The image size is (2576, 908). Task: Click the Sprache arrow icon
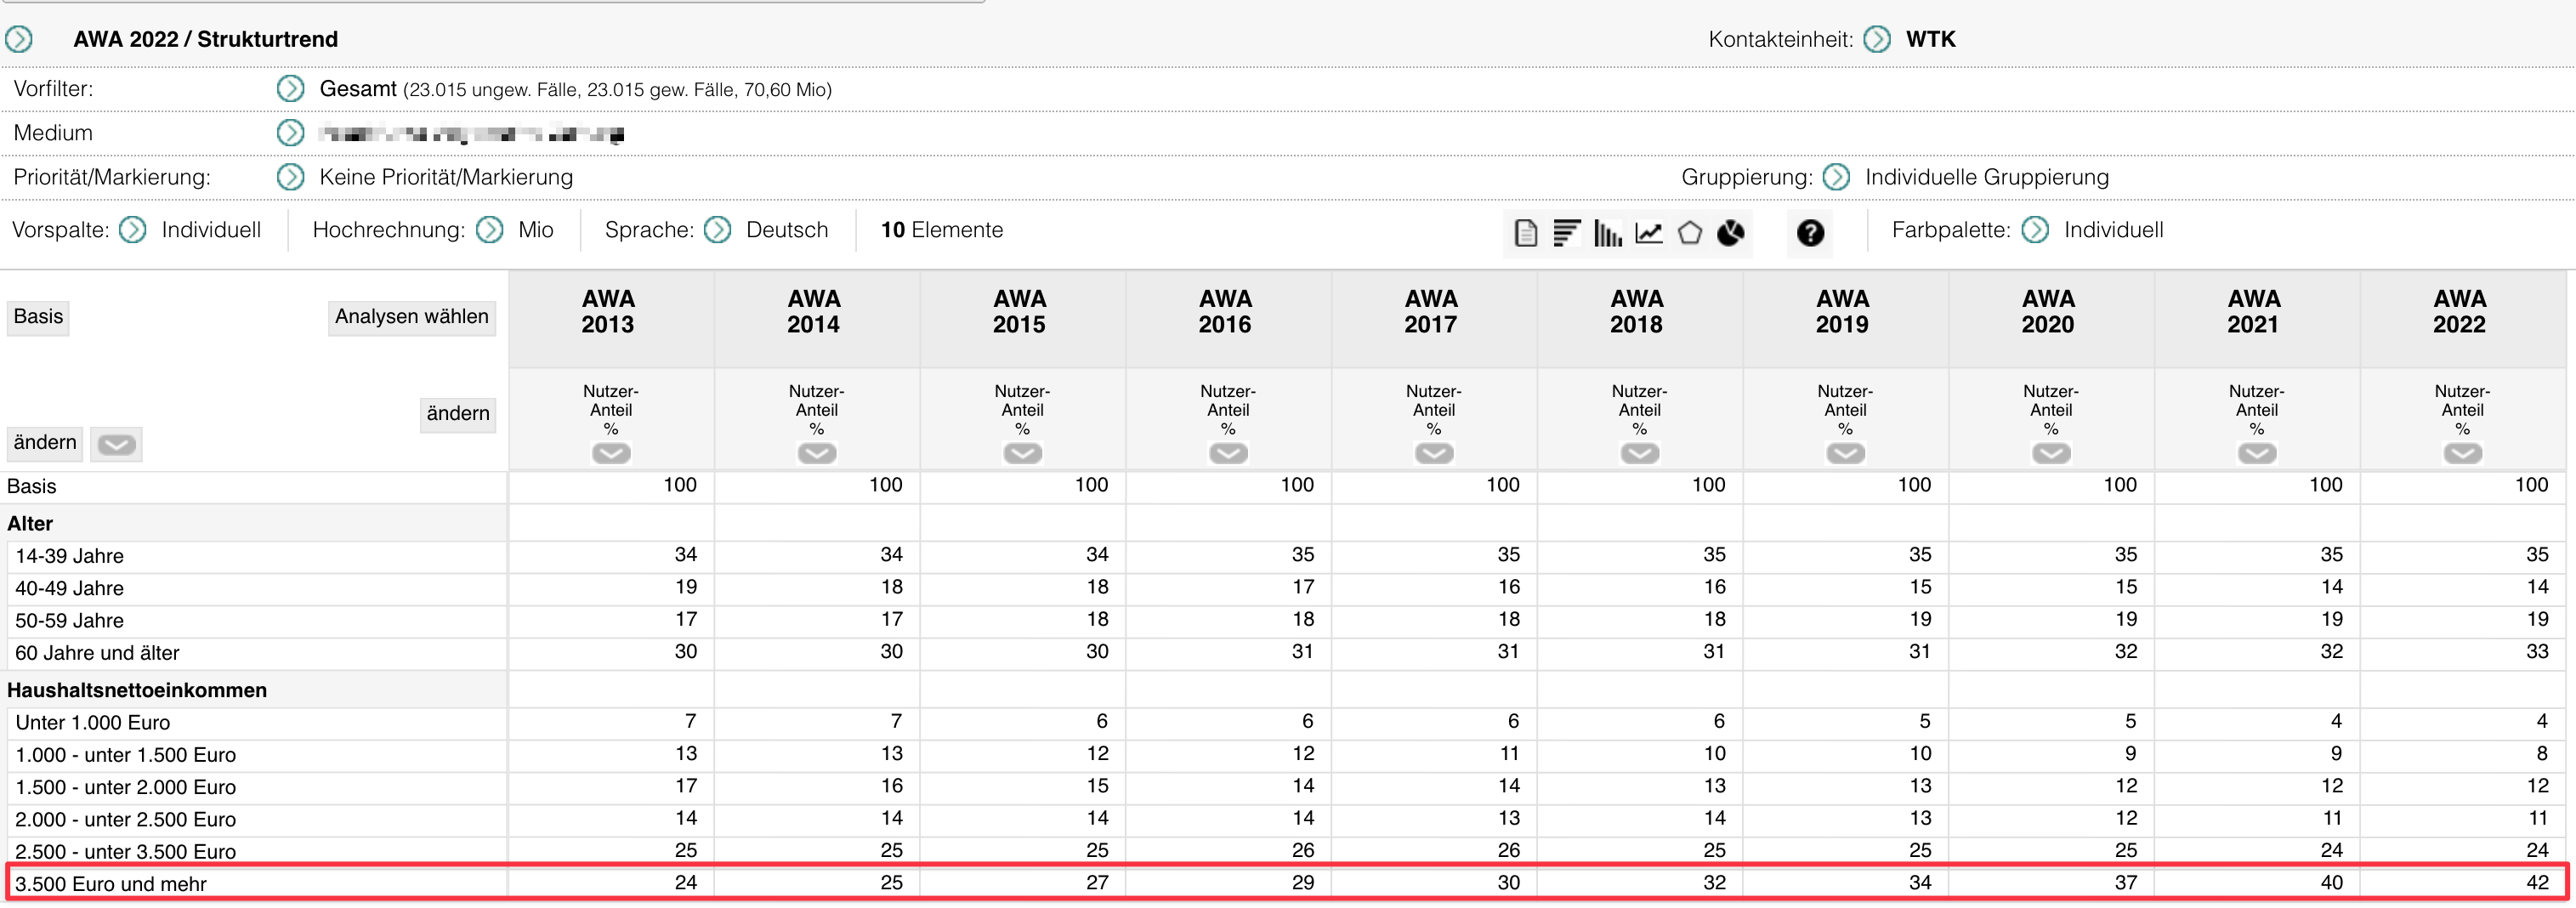coord(717,230)
